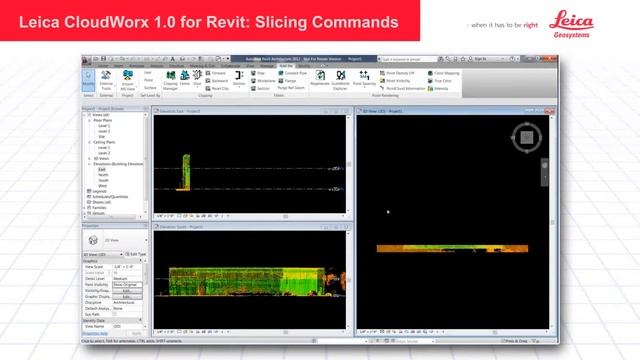Click the Slice Backward button
640x360 pixels.
click(x=217, y=81)
